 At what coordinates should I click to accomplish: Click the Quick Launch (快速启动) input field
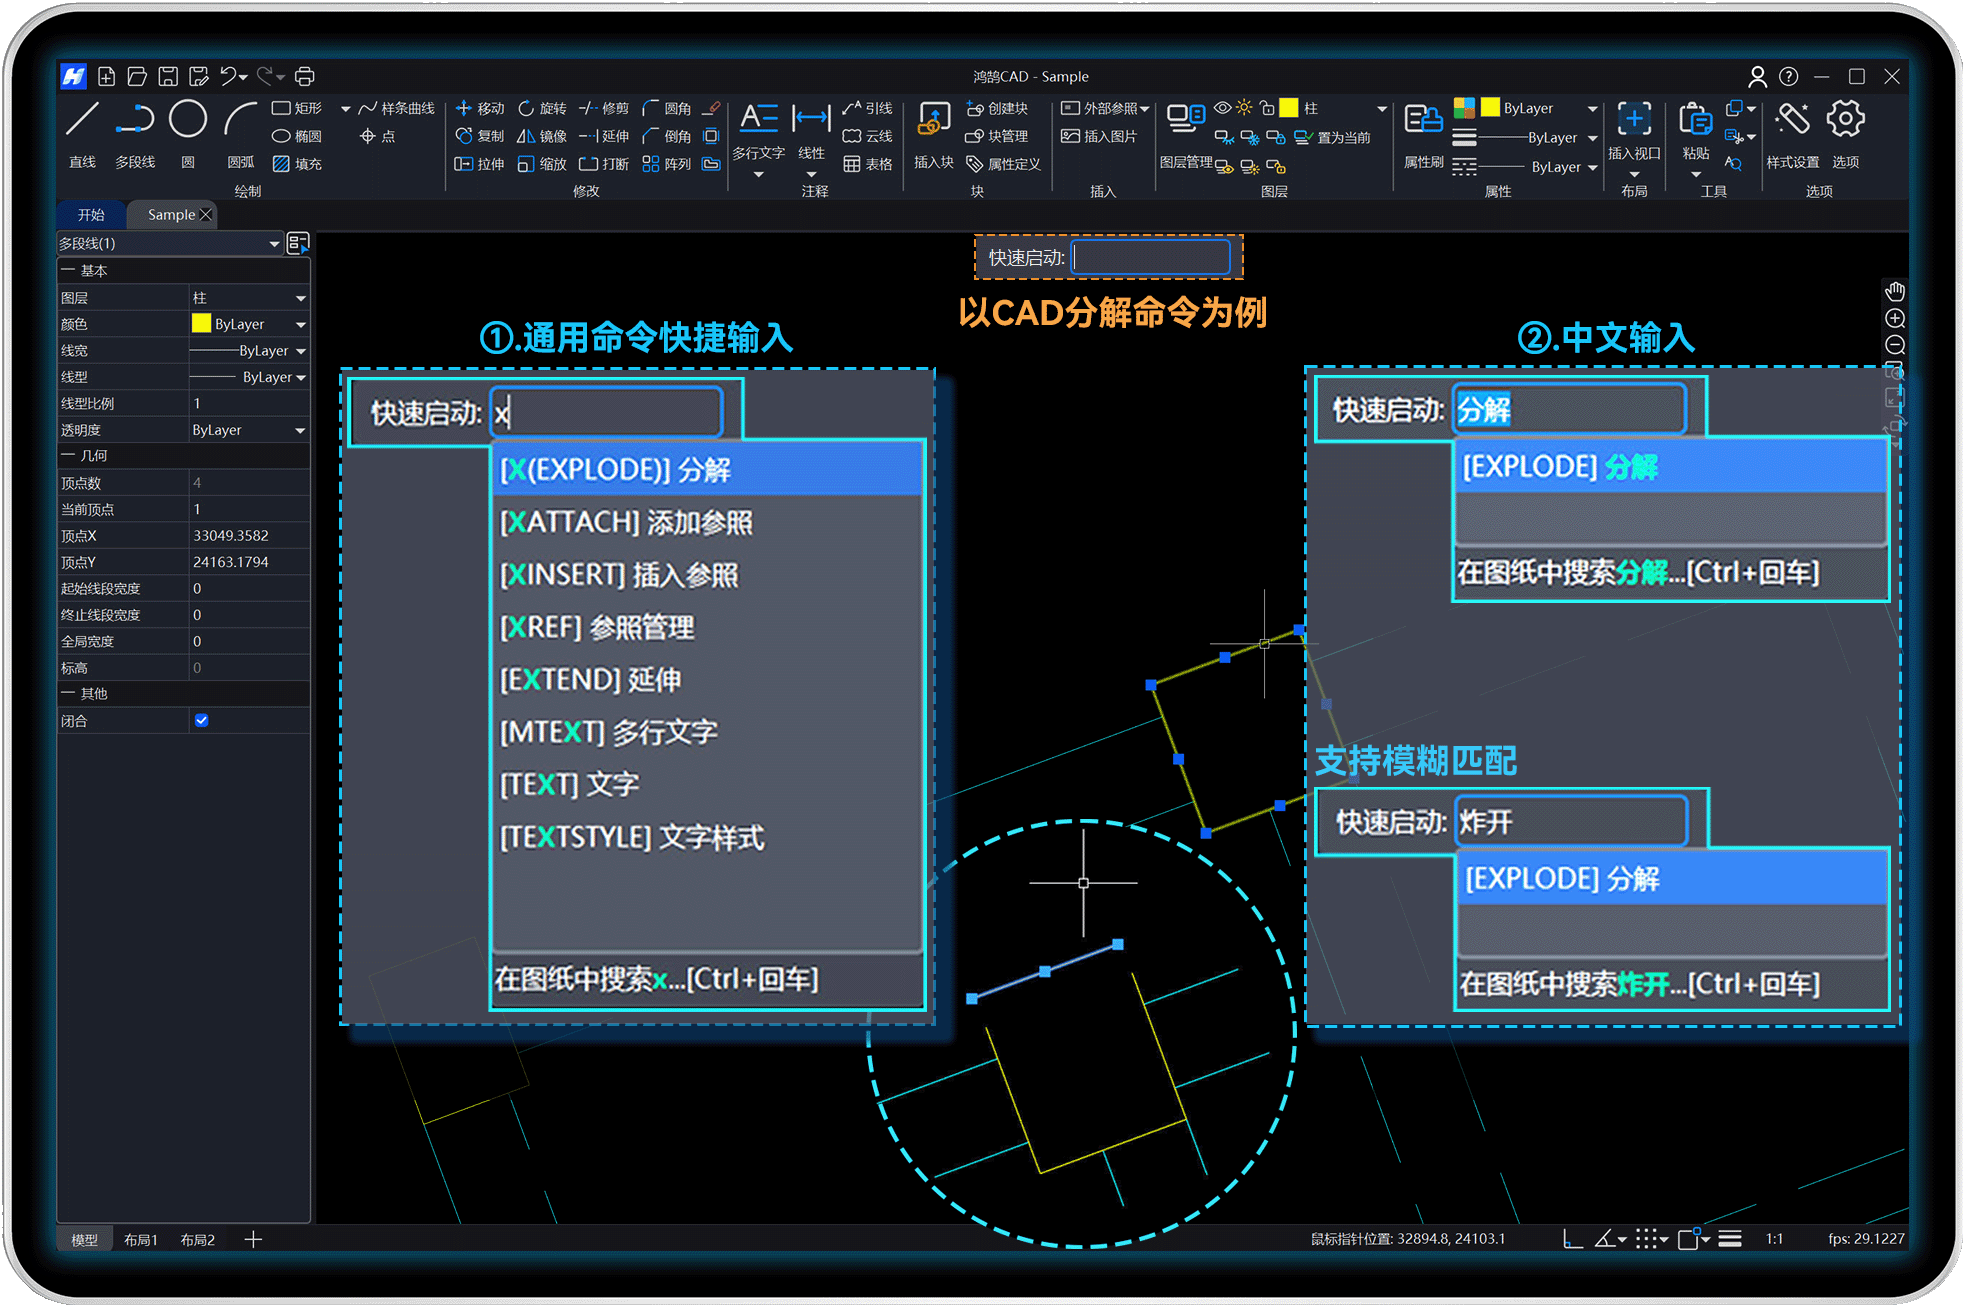point(1150,257)
